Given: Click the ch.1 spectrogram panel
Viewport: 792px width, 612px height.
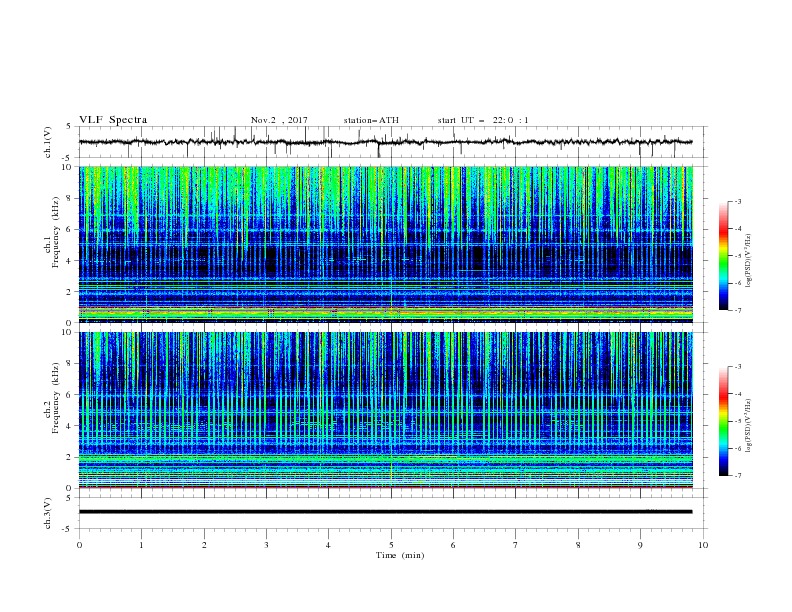Looking at the screenshot, I should 386,244.
